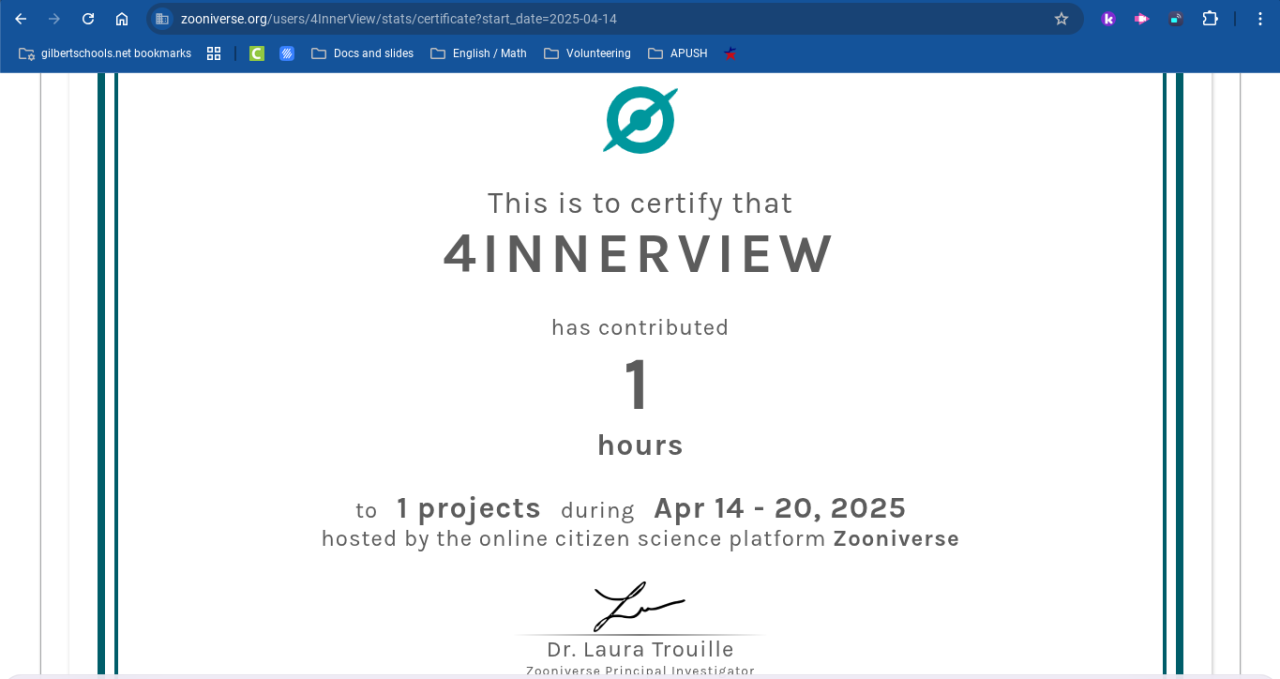Open the Extensions puzzle menu

click(1210, 19)
